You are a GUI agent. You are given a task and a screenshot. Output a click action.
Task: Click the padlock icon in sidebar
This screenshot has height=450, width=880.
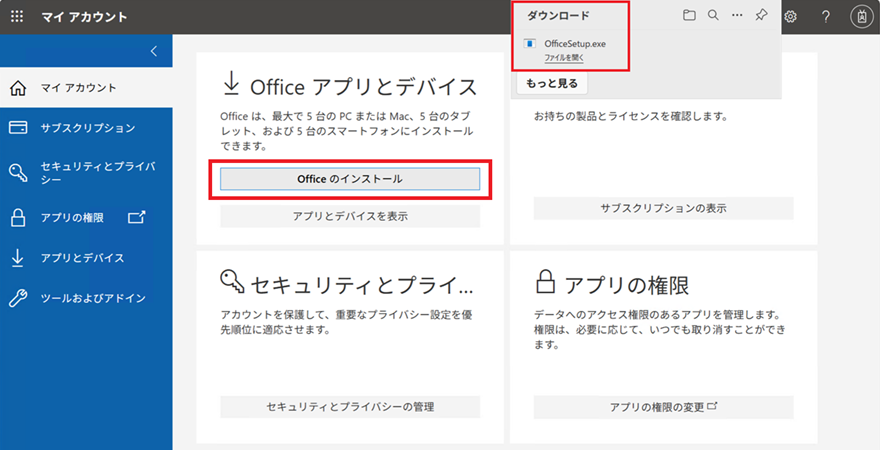pos(19,218)
